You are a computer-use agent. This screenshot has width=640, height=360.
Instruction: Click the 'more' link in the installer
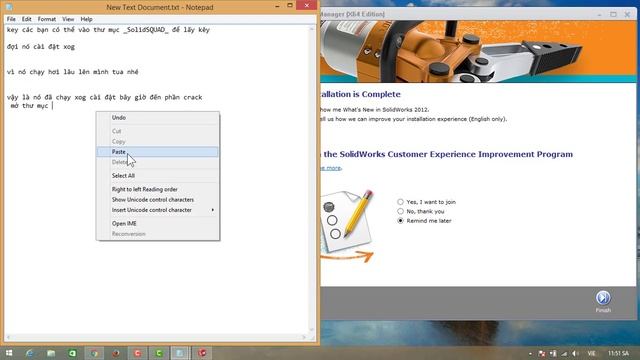tap(331, 168)
